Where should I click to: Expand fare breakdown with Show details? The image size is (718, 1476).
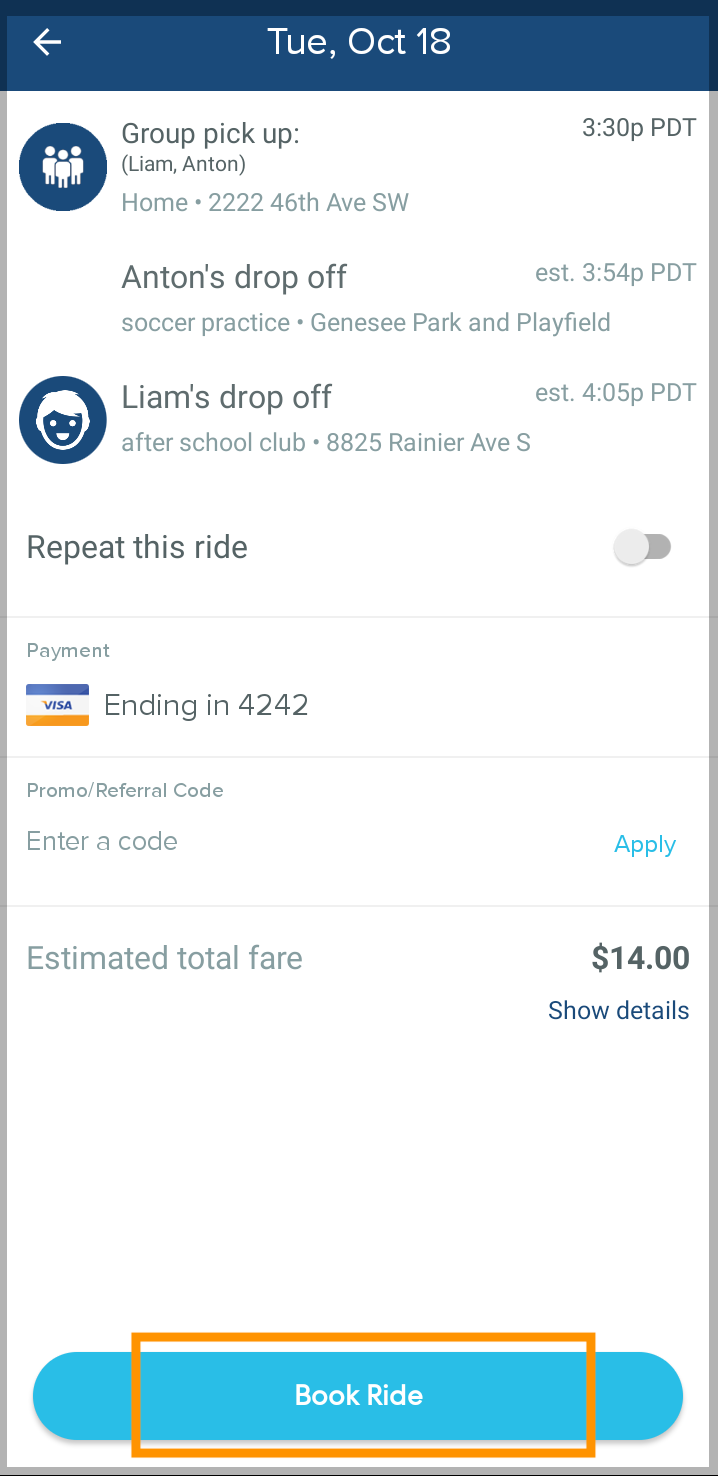click(618, 1010)
